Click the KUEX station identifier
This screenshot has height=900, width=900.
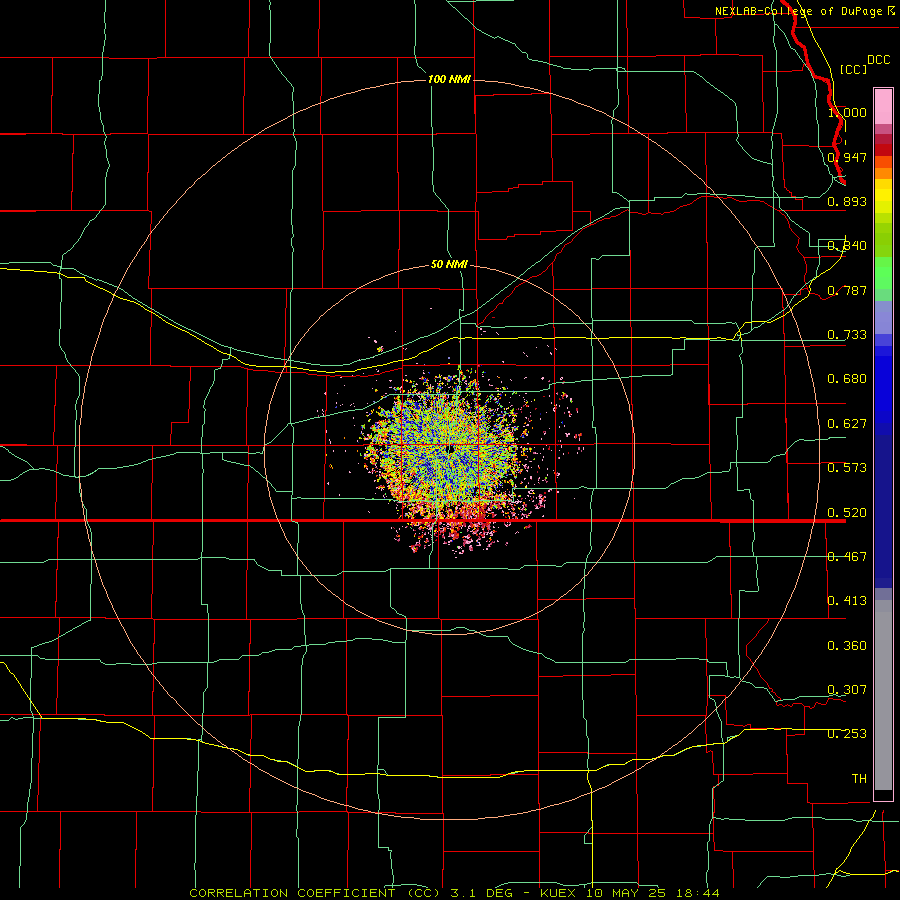558,893
